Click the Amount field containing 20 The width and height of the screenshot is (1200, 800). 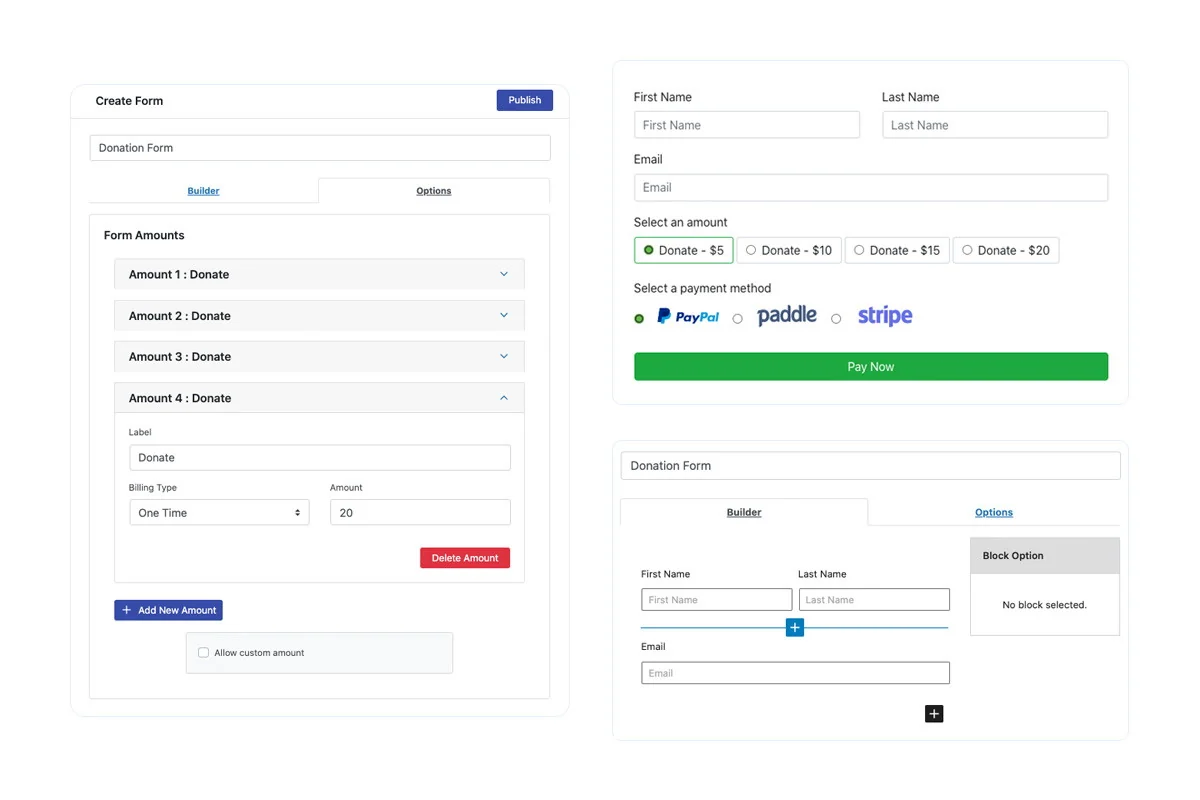420,513
